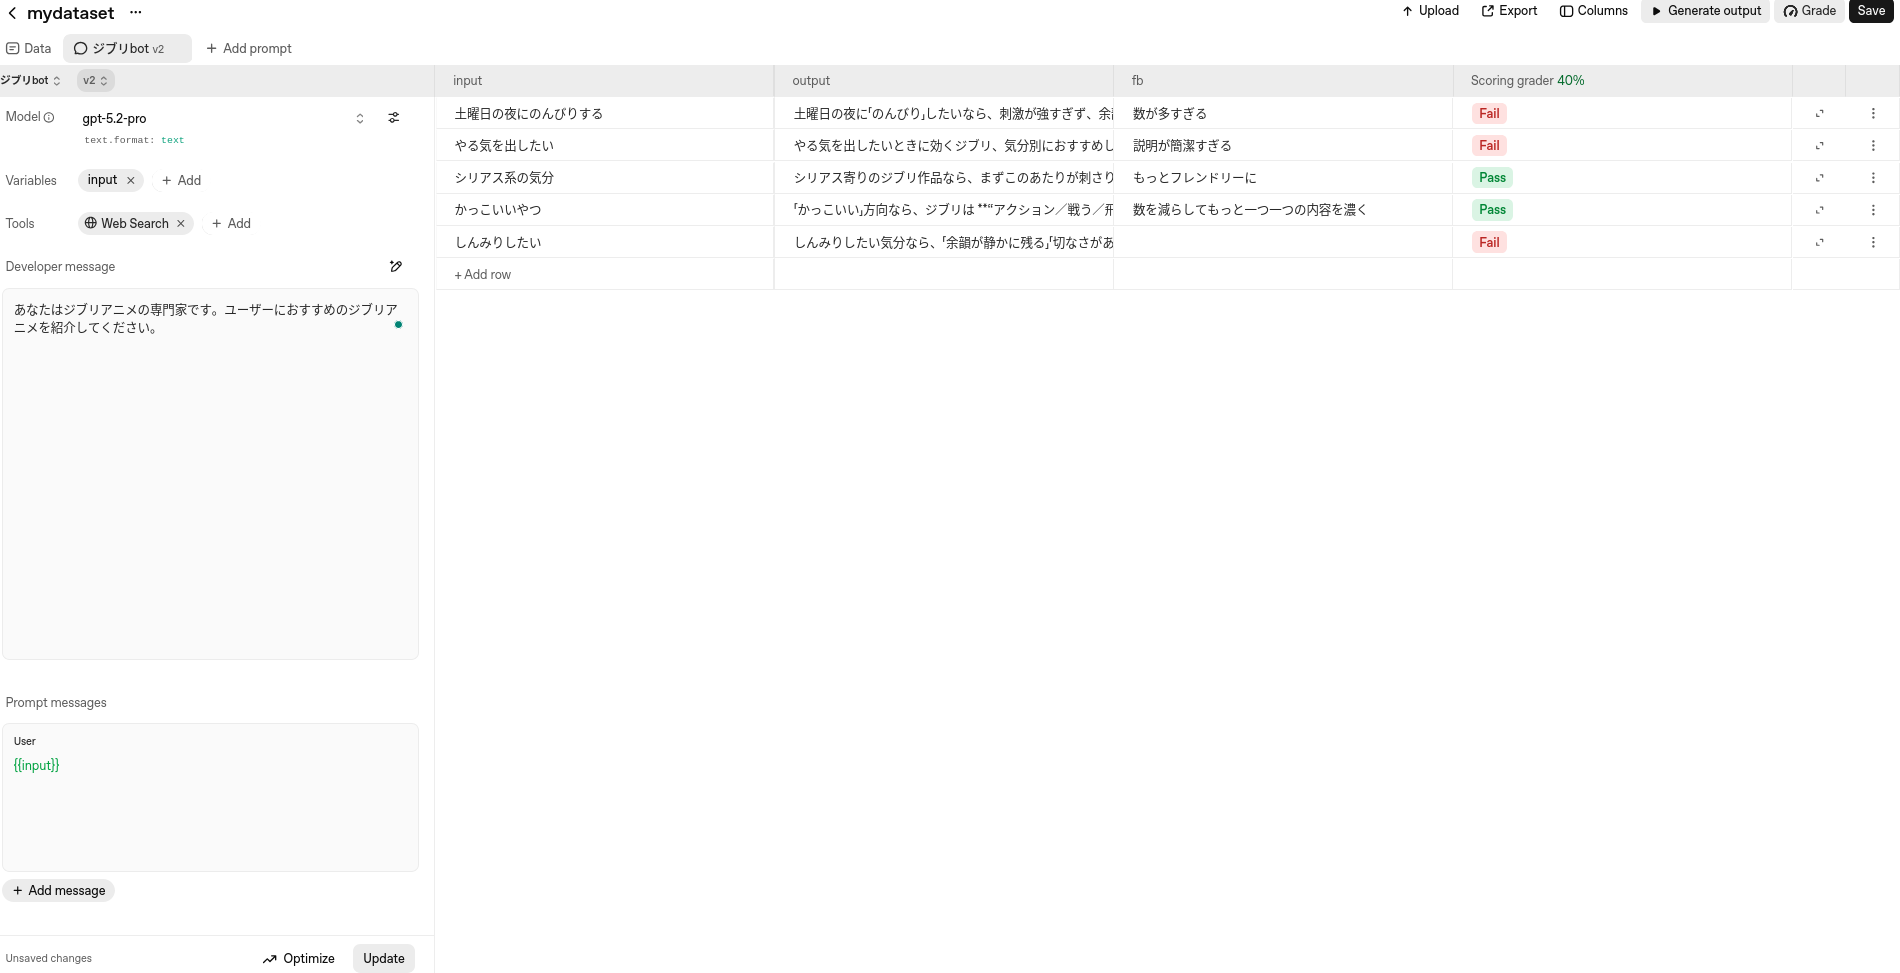The width and height of the screenshot is (1900, 973).
Task: Switch to the ジブリbot v2 tab
Action: coord(126,48)
